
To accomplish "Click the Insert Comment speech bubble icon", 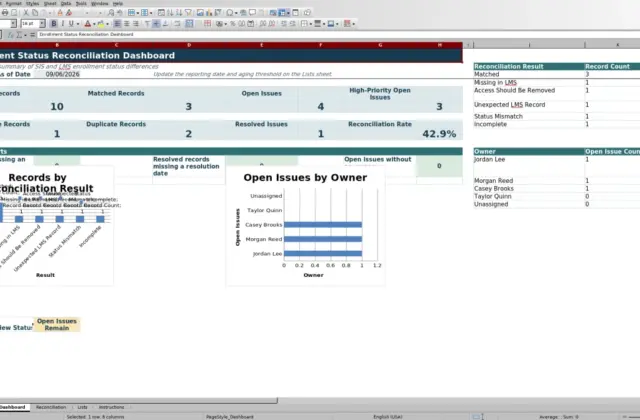I will (x=252, y=13).
